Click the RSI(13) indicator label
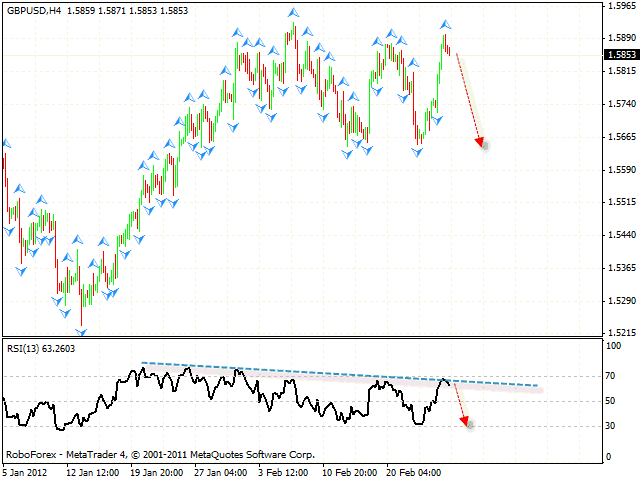Image resolution: width=640 pixels, height=480 pixels. [25, 348]
